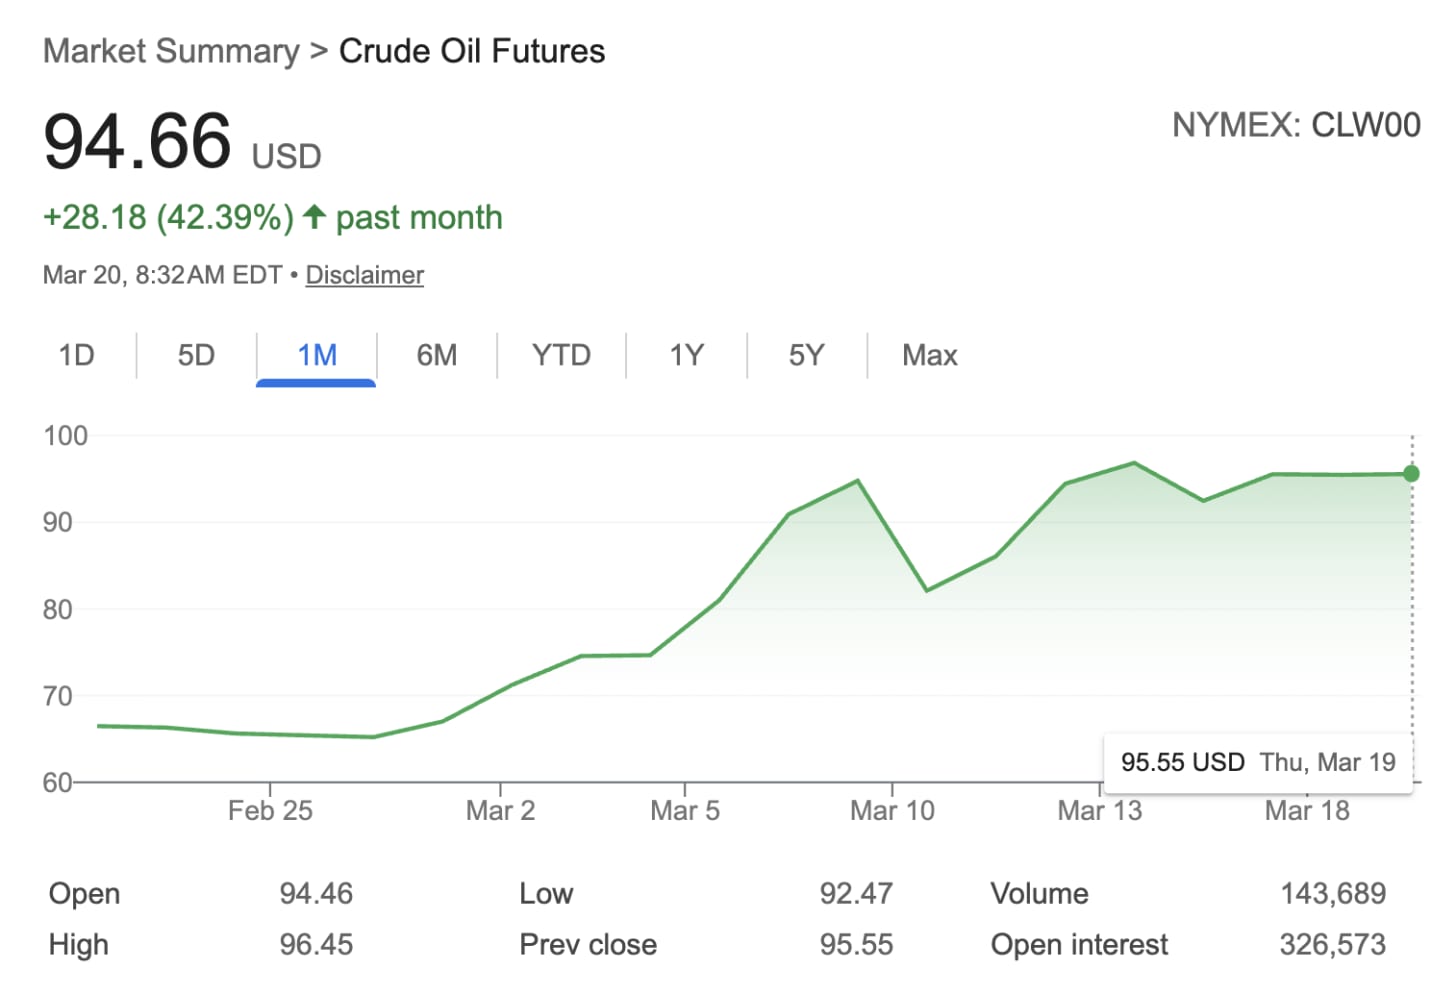Click the Feb 25 date label
Viewport: 1456px width, 994px height.
(270, 810)
